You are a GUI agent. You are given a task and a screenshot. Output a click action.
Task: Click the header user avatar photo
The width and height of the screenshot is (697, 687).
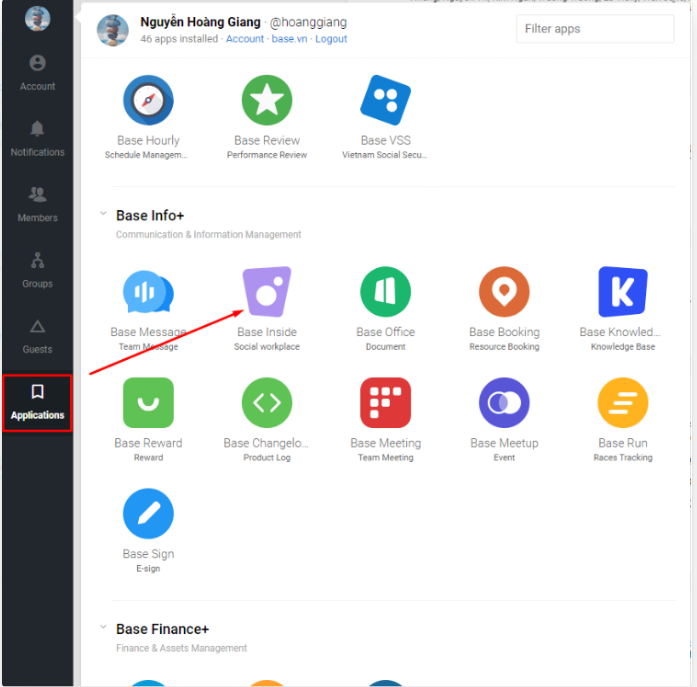point(113,30)
